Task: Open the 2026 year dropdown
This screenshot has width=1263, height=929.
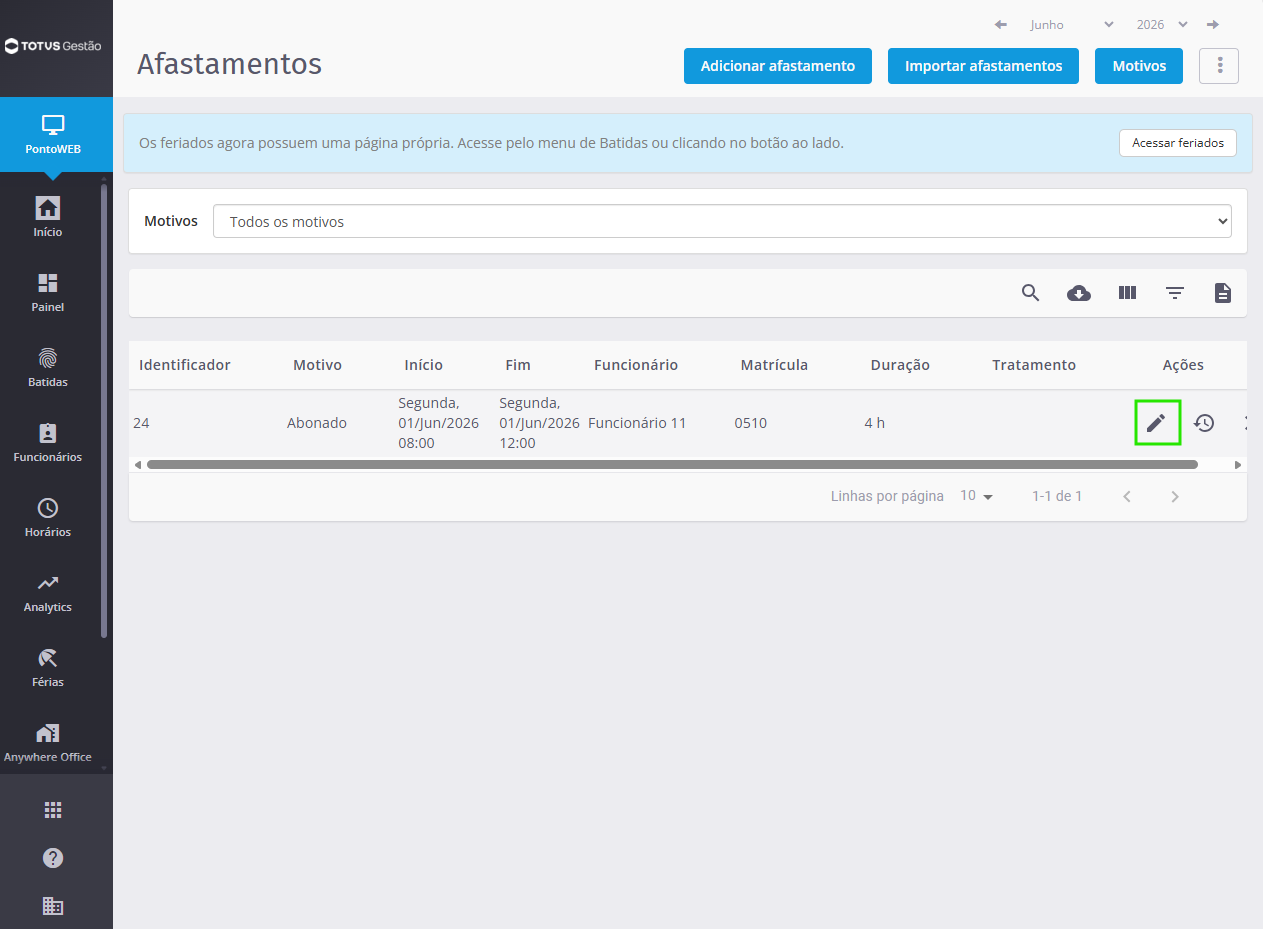Action: point(1161,25)
